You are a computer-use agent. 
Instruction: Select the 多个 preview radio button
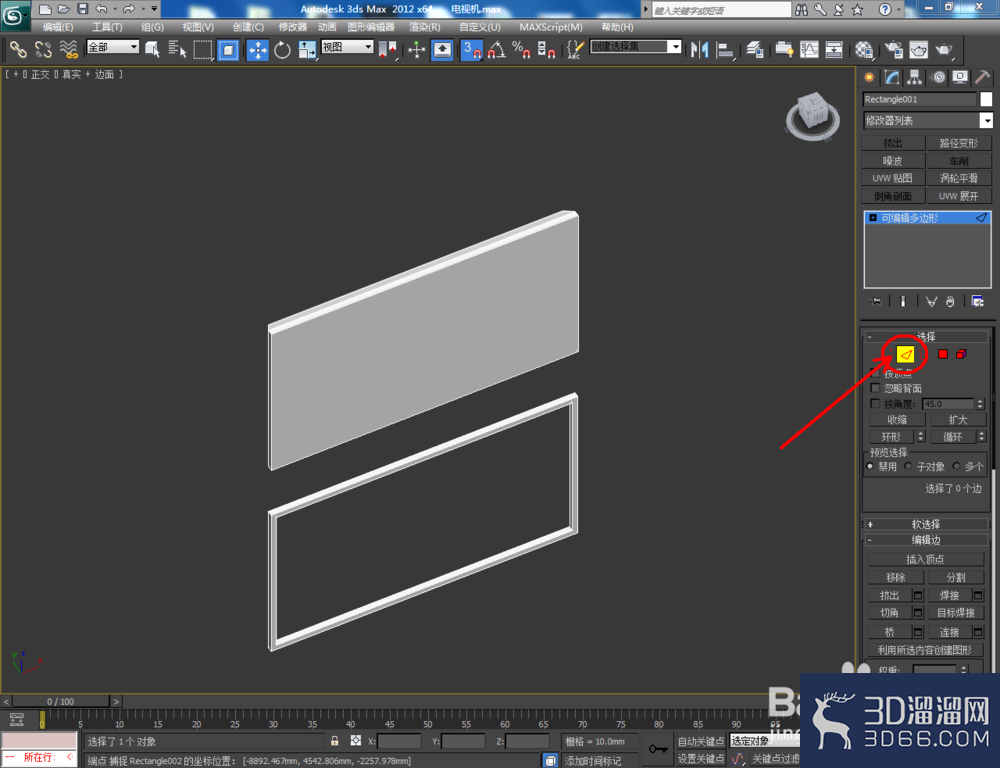coord(956,466)
